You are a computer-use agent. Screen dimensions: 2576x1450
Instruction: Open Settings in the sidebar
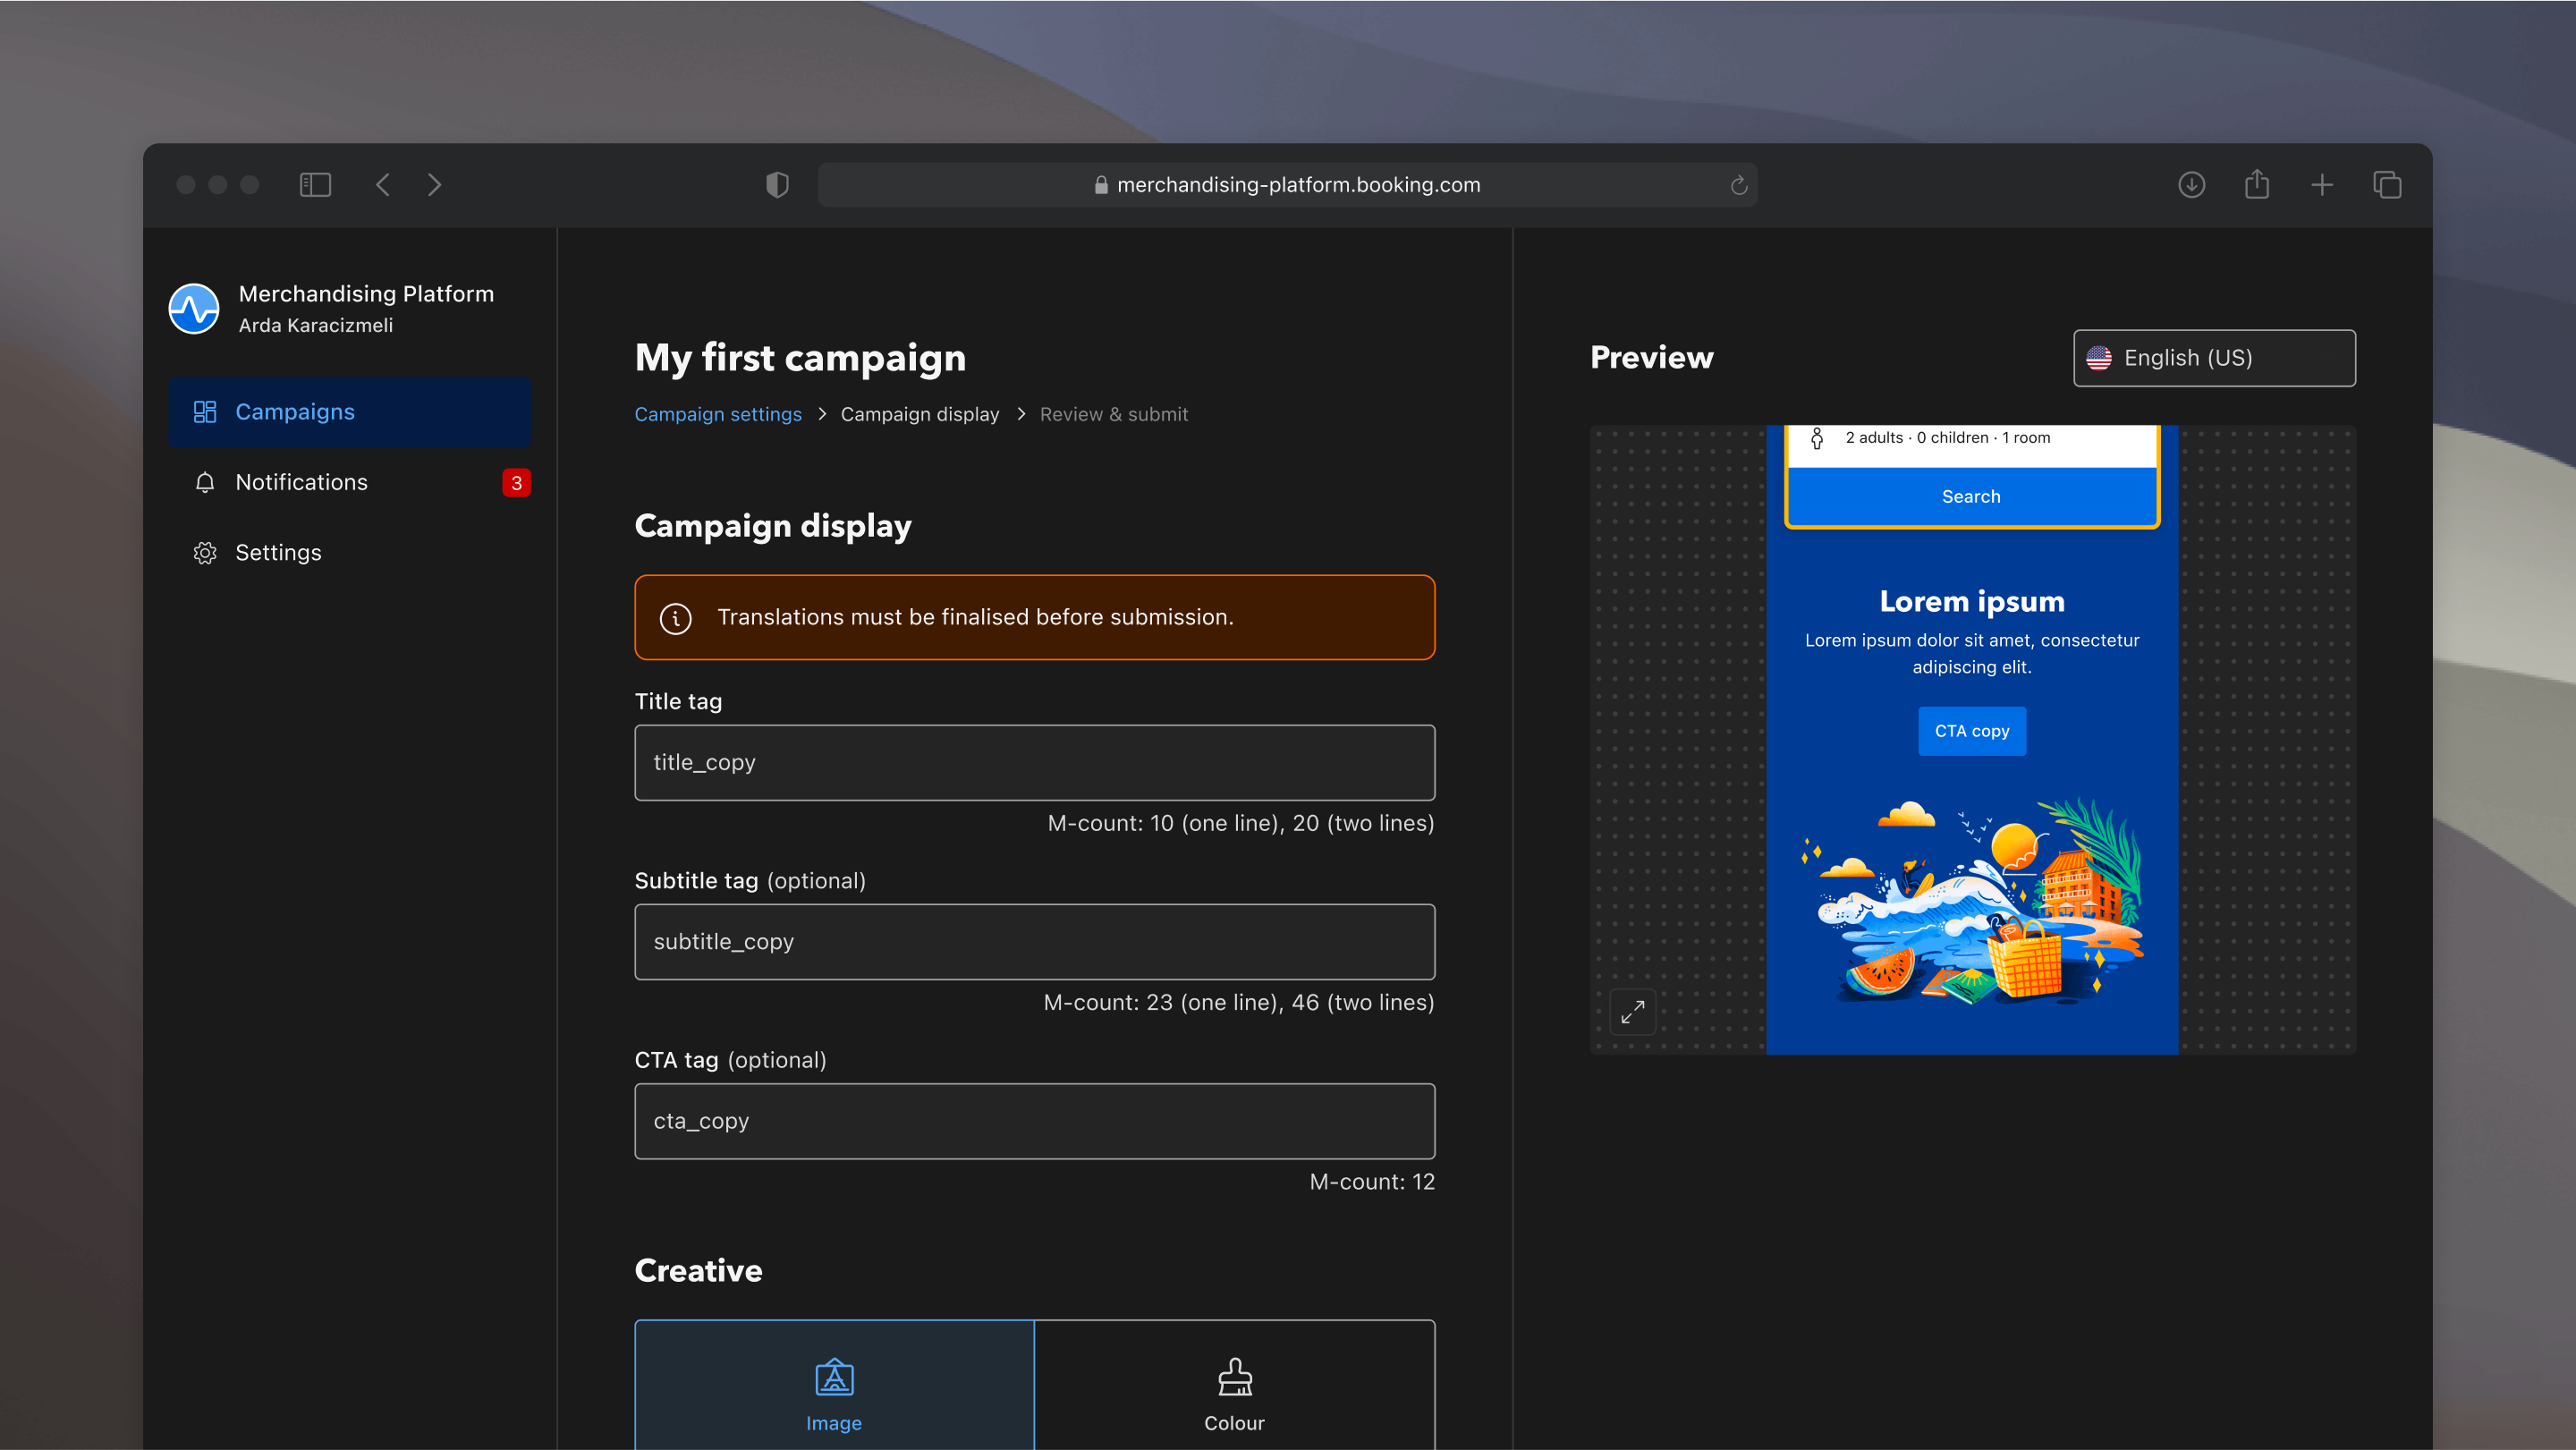(x=349, y=553)
